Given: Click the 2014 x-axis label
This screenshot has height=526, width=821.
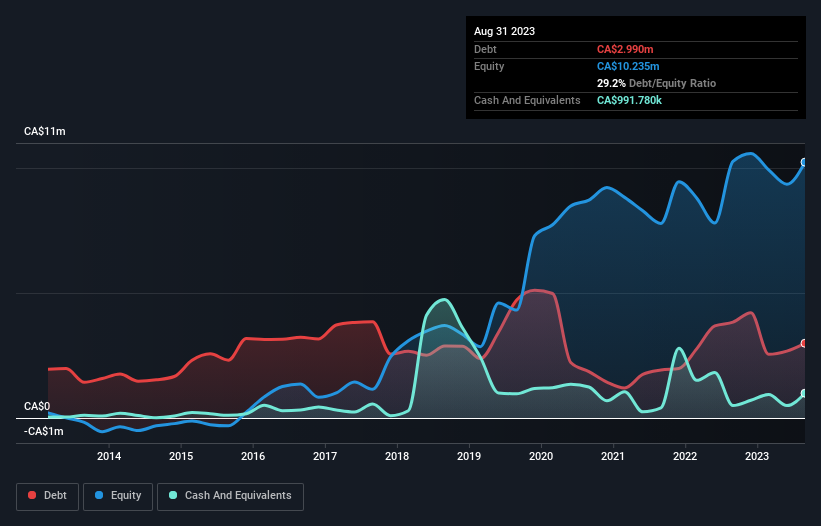Looking at the screenshot, I should (x=109, y=456).
